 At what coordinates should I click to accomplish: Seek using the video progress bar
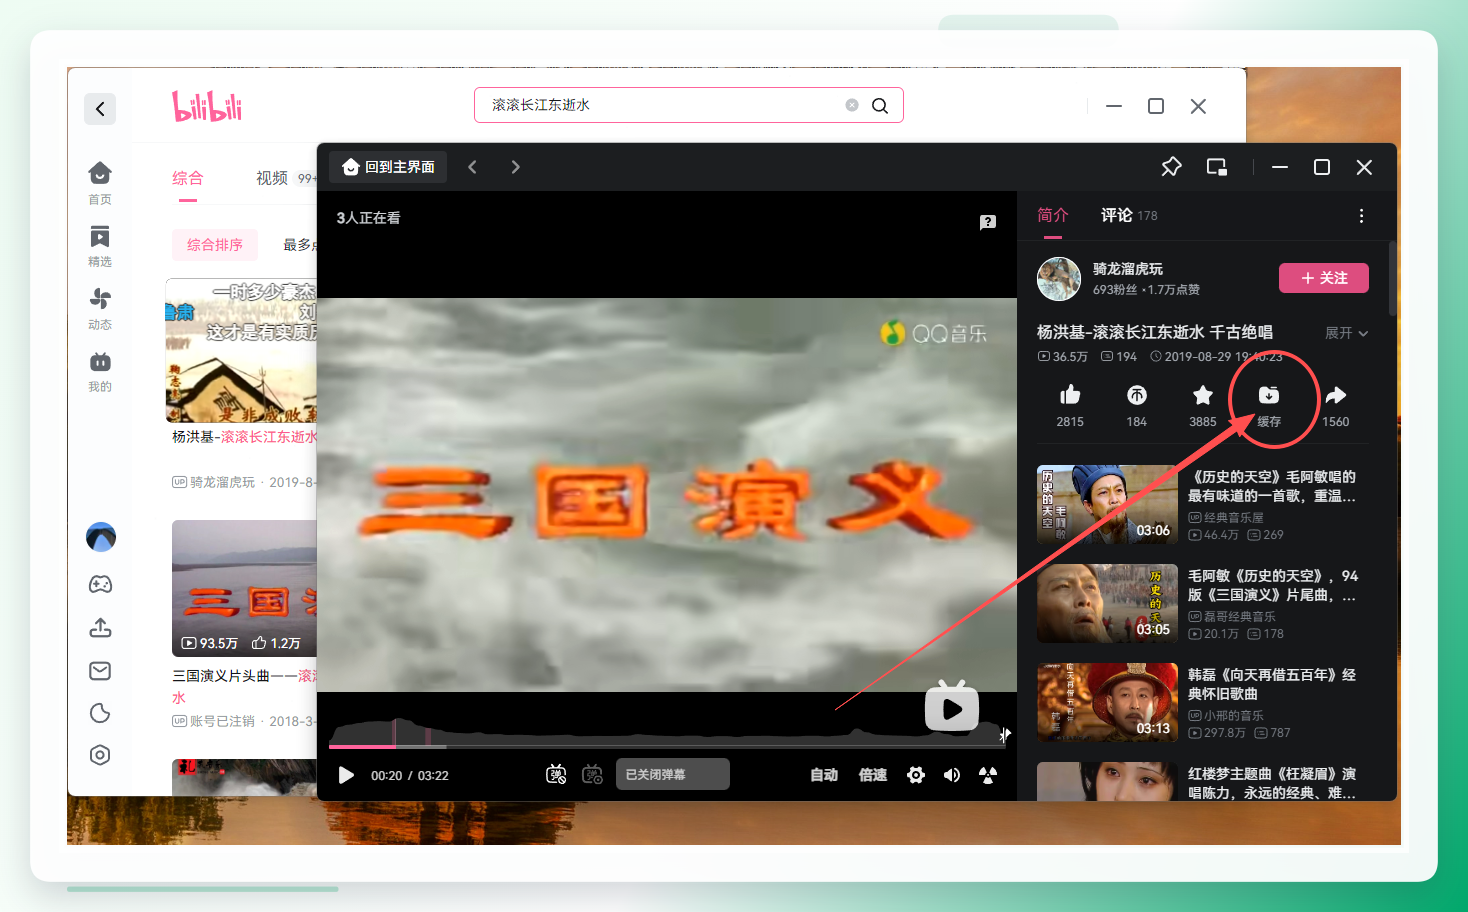pos(666,746)
